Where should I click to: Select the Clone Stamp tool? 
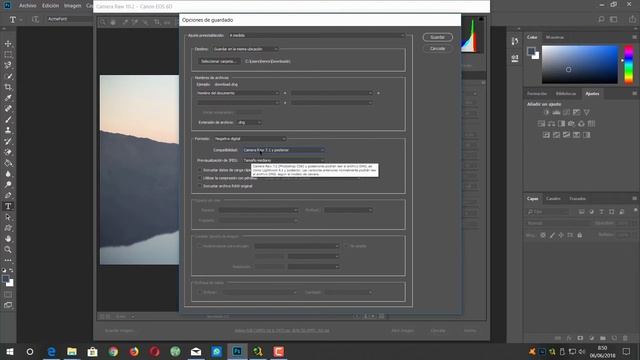8,130
